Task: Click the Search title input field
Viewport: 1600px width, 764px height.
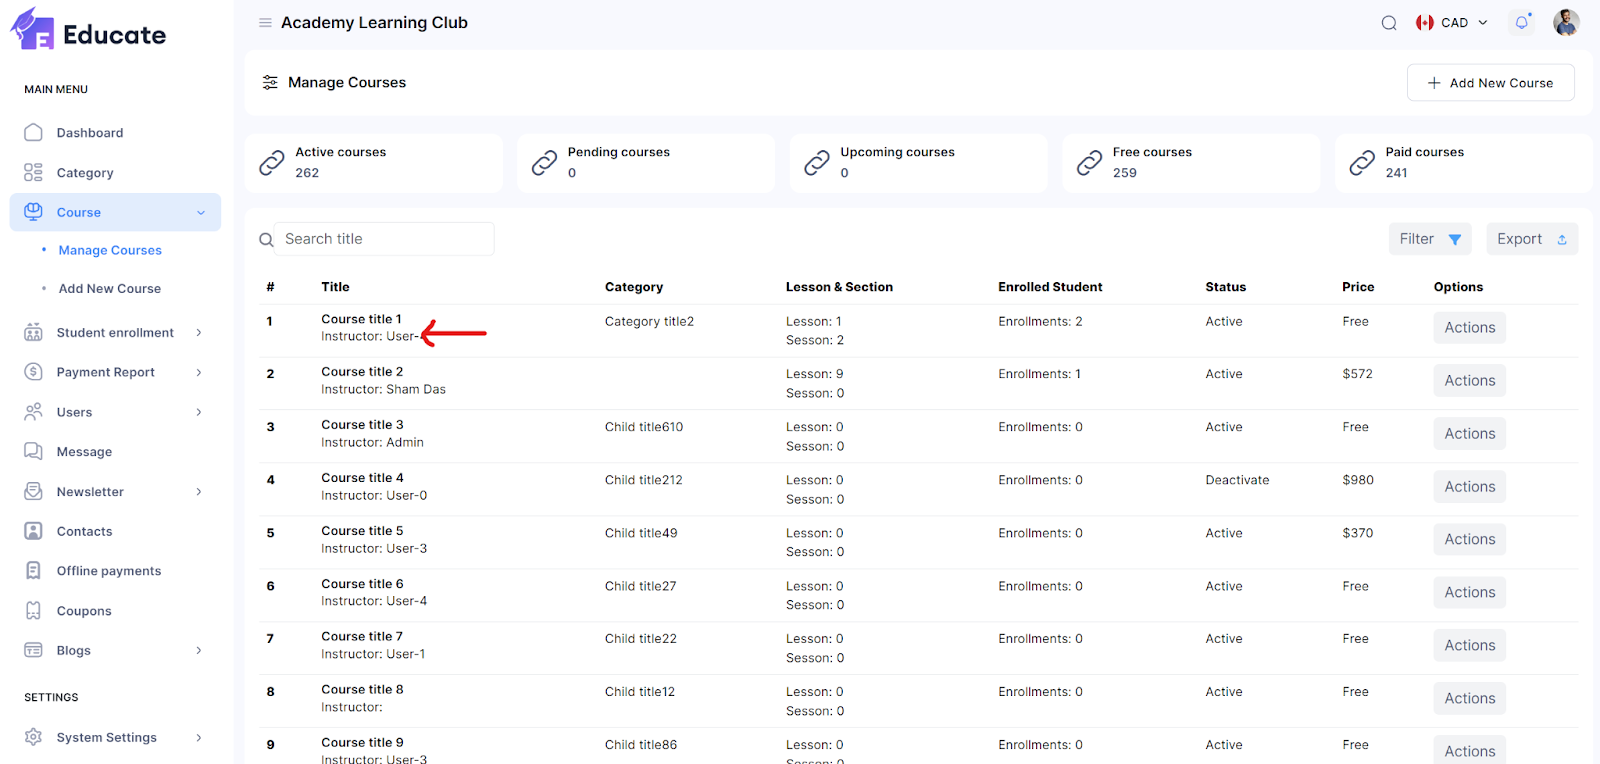Action: point(384,239)
